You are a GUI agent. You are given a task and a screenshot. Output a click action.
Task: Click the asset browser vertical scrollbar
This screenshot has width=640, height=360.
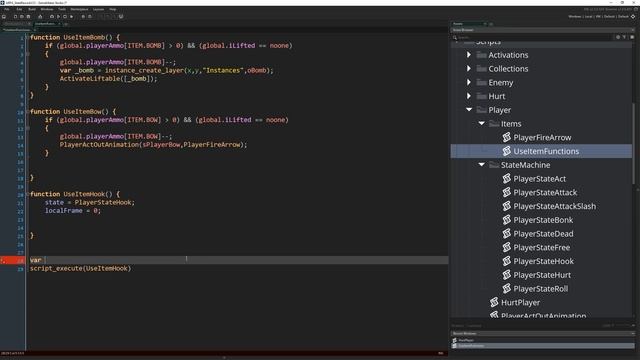[633, 143]
